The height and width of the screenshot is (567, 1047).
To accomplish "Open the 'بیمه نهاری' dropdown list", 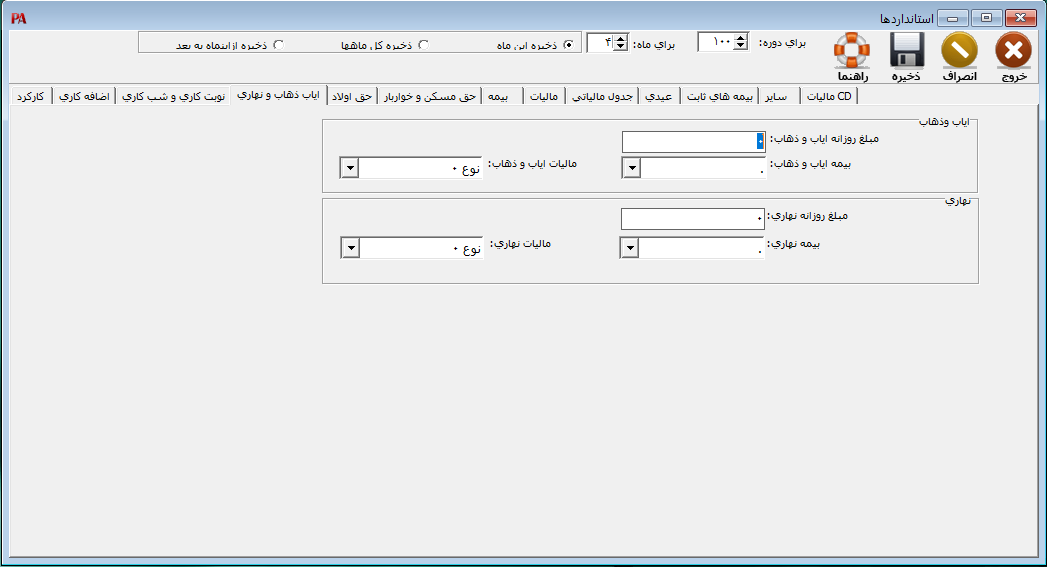I will click(x=630, y=247).
